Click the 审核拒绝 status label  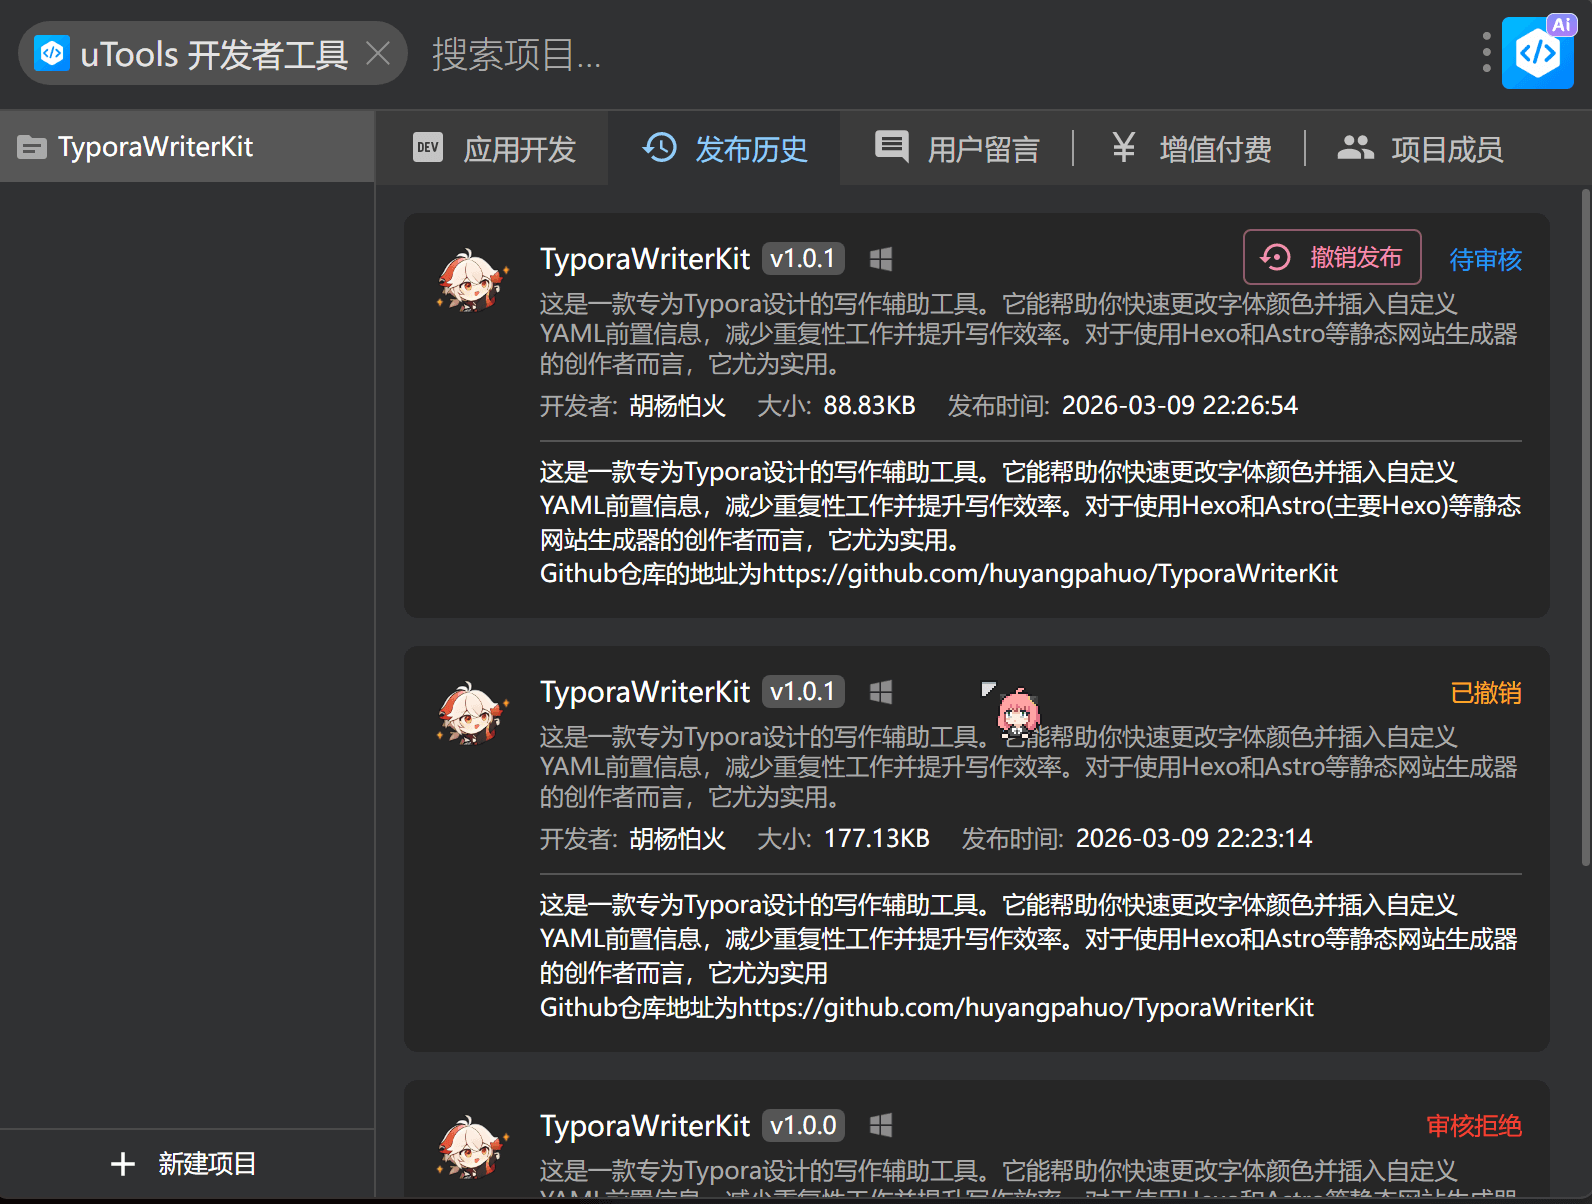tap(1473, 1126)
